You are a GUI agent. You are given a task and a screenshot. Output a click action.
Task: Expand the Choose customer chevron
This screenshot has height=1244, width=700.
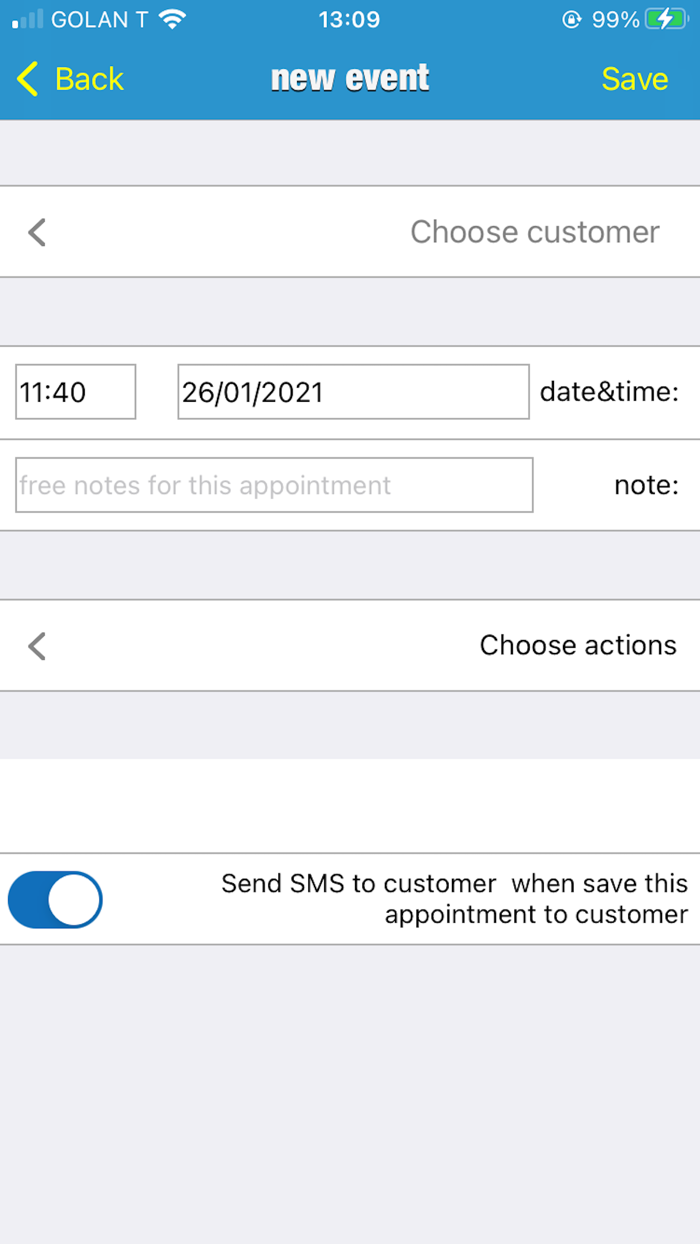pyautogui.click(x=37, y=232)
